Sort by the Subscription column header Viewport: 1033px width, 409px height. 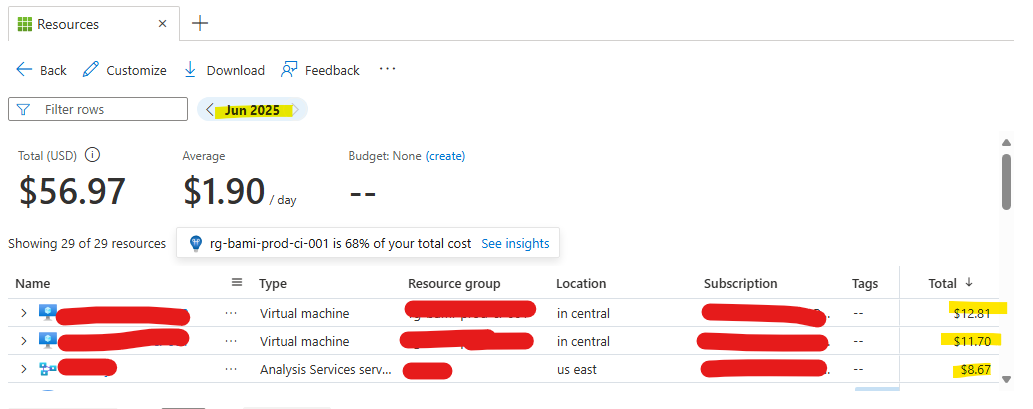740,284
